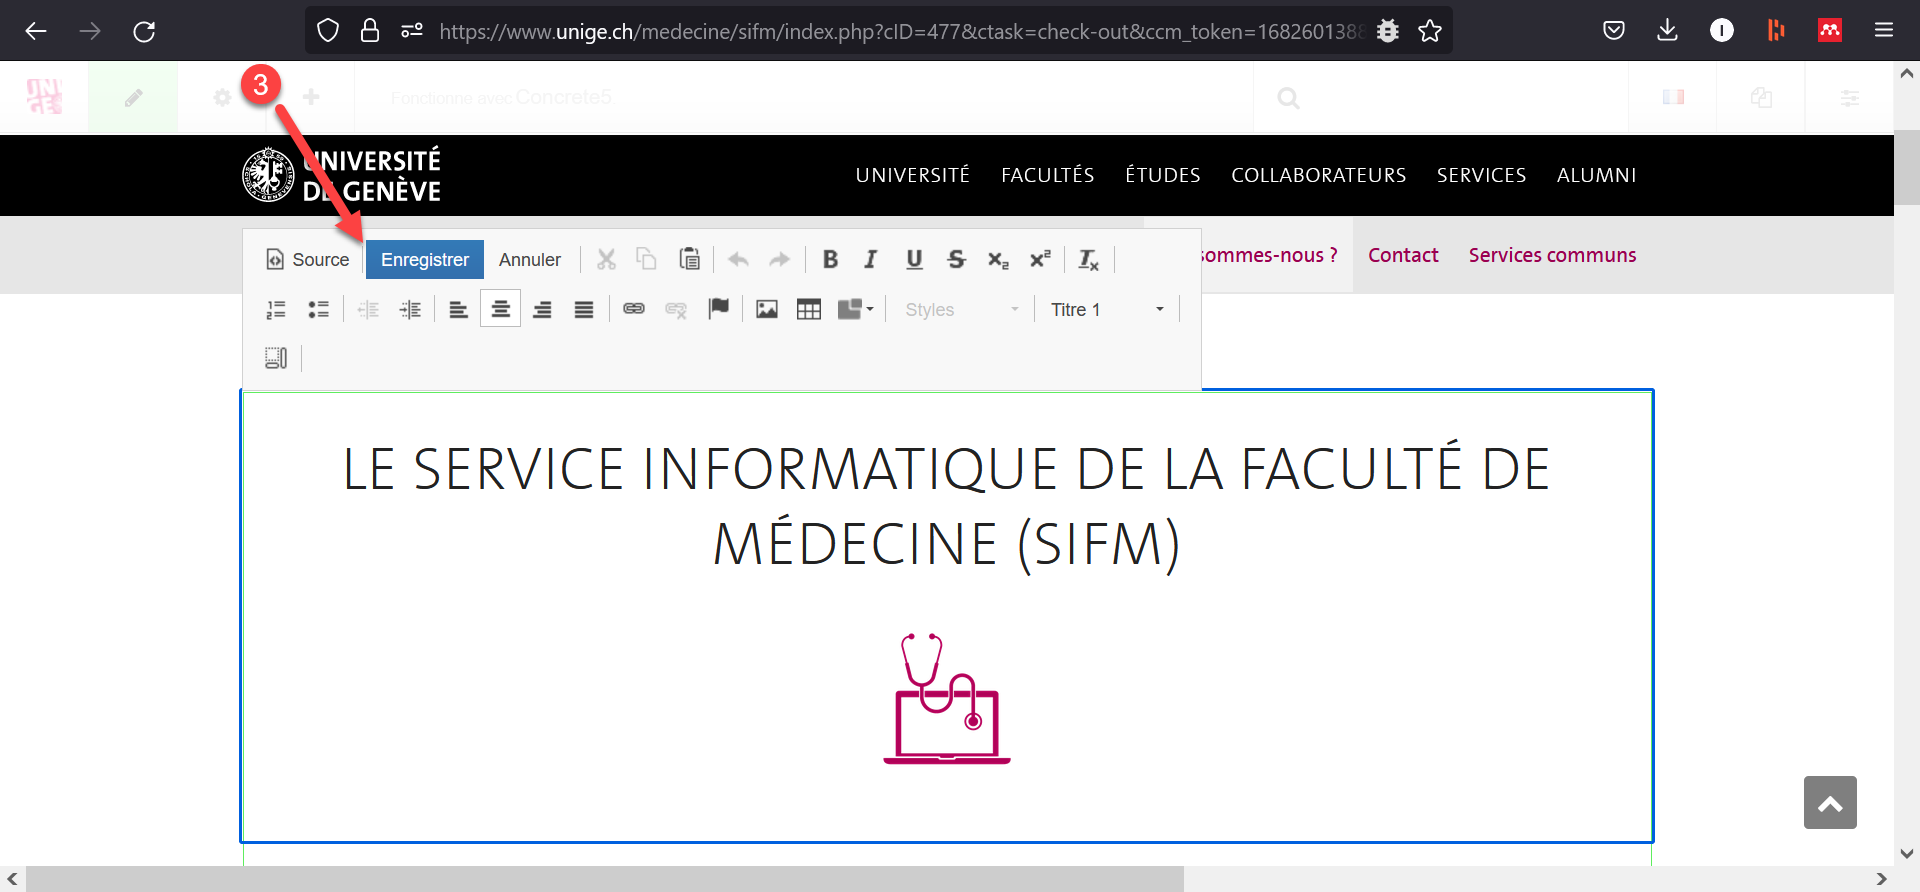Image resolution: width=1920 pixels, height=892 pixels.
Task: Insert an anchor with the flag icon
Action: coord(718,309)
